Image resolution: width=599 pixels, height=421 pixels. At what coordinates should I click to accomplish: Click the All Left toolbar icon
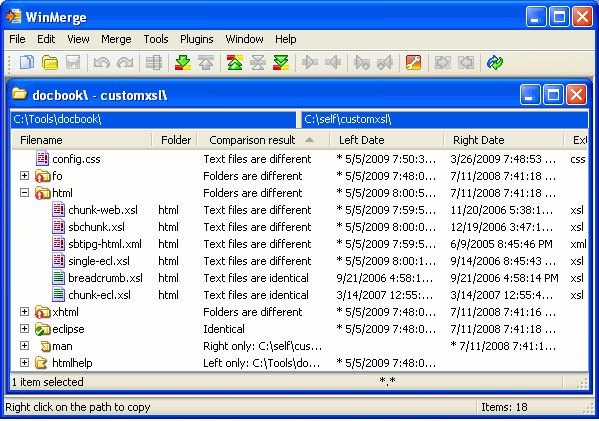[466, 62]
